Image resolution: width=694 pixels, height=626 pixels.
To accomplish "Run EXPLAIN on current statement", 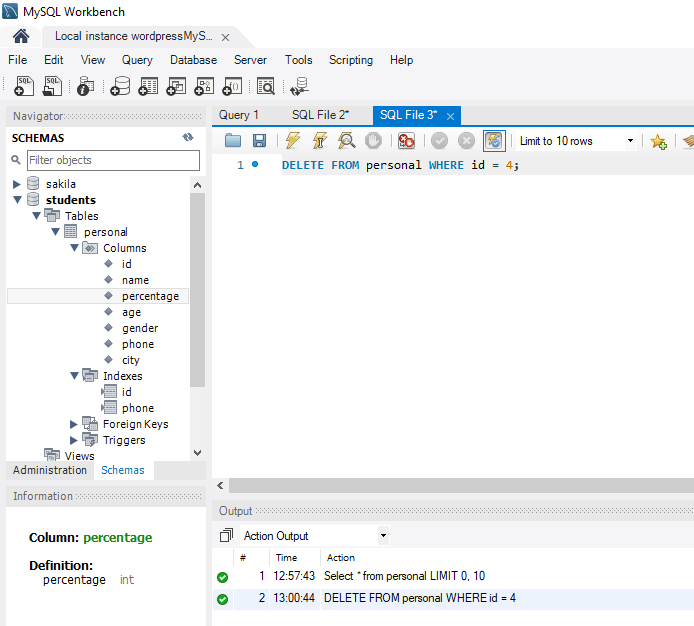I will point(347,141).
